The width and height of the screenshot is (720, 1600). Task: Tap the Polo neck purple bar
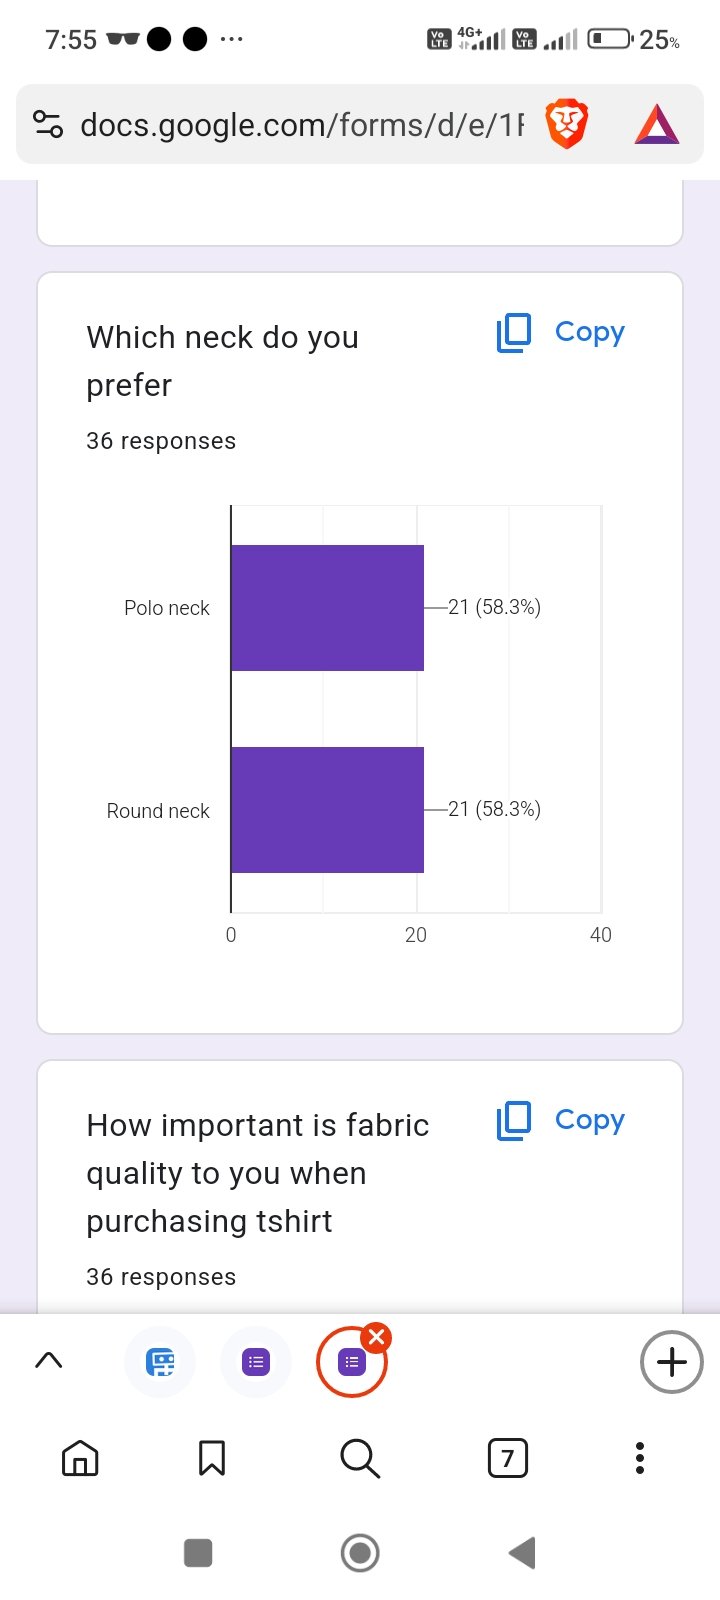(327, 608)
